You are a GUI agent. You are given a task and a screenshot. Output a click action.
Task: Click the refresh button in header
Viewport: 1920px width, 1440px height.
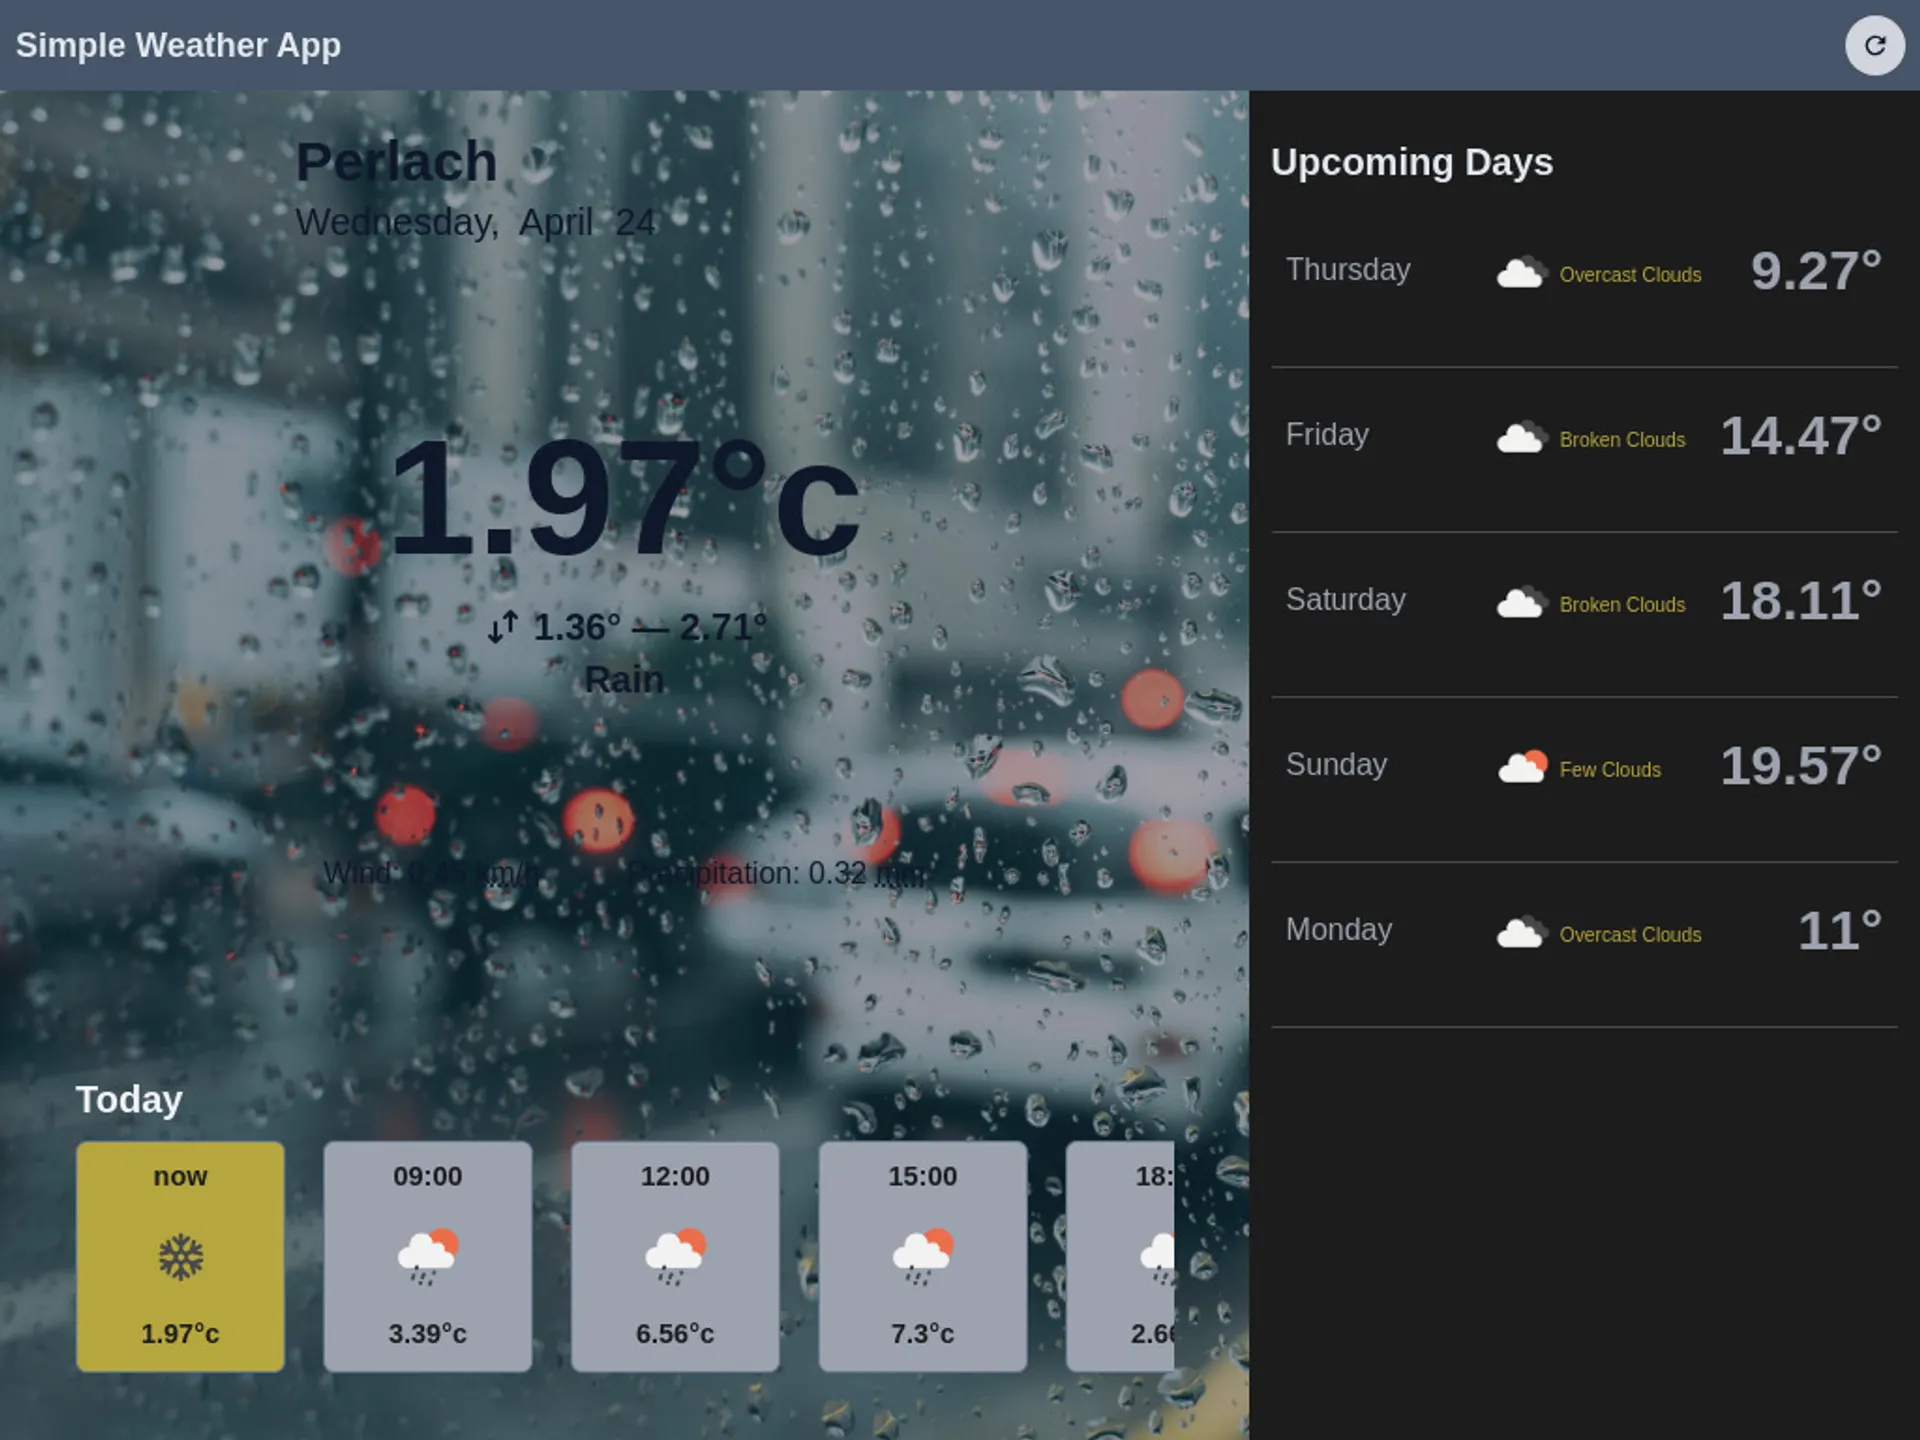[x=1874, y=45]
